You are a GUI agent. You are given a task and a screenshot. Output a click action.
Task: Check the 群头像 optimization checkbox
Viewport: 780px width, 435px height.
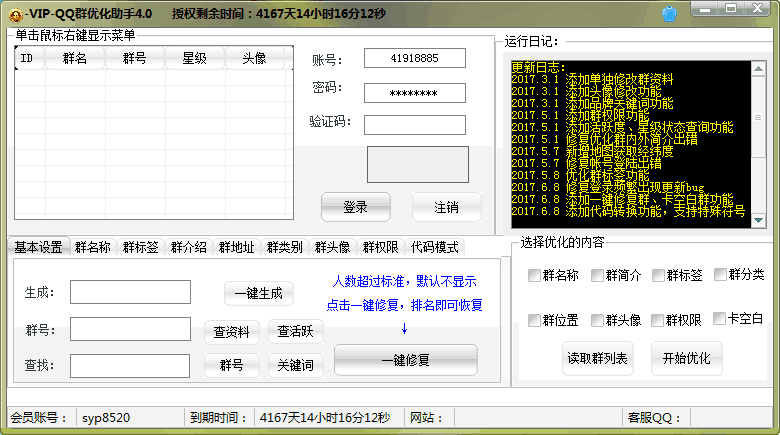pos(597,320)
